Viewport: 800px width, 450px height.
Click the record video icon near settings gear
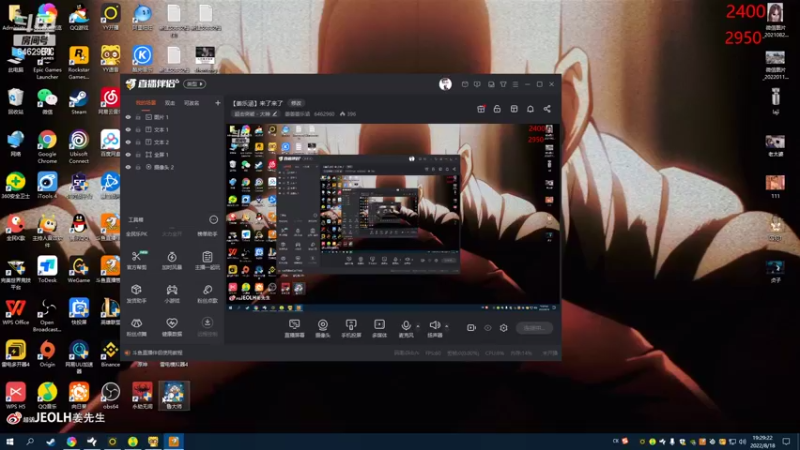pos(471,328)
